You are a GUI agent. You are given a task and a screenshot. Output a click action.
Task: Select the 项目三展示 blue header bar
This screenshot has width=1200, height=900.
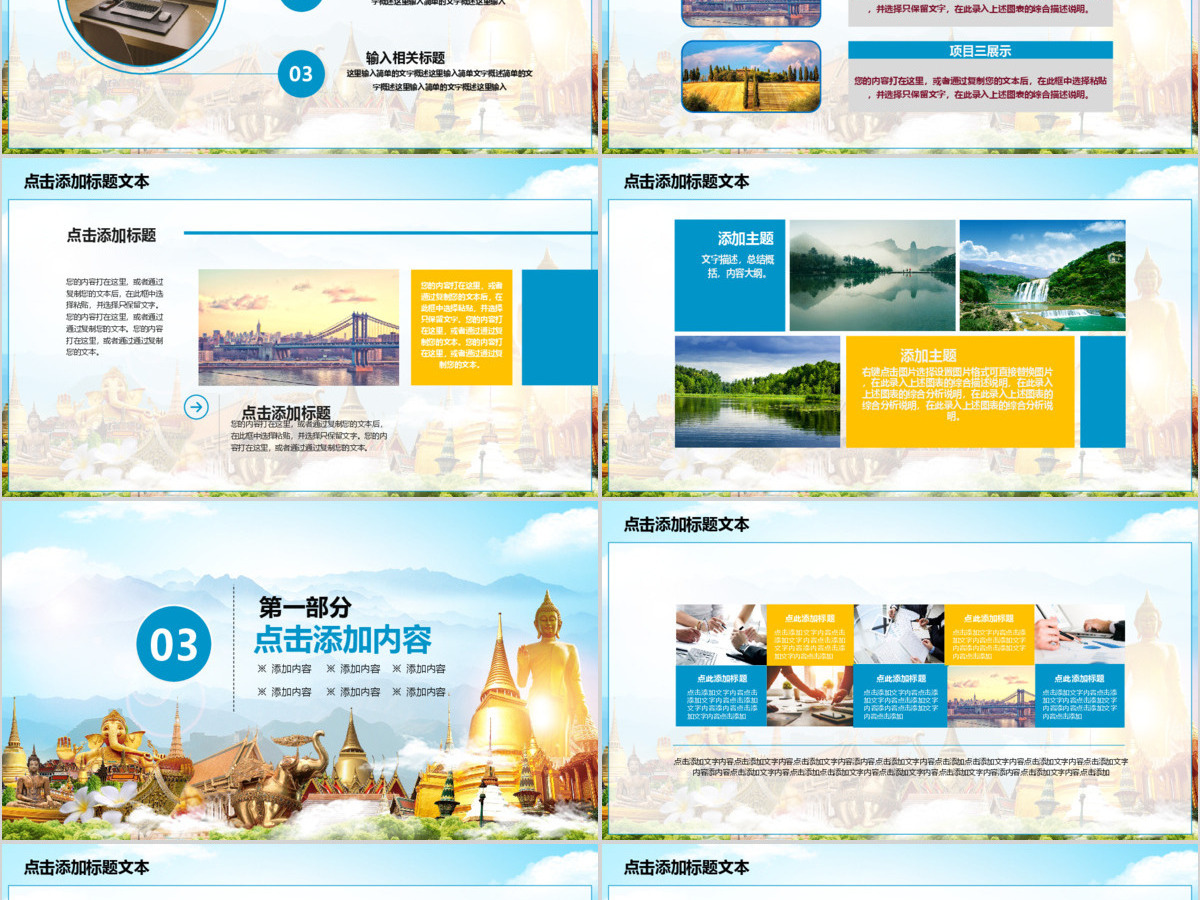coord(980,50)
